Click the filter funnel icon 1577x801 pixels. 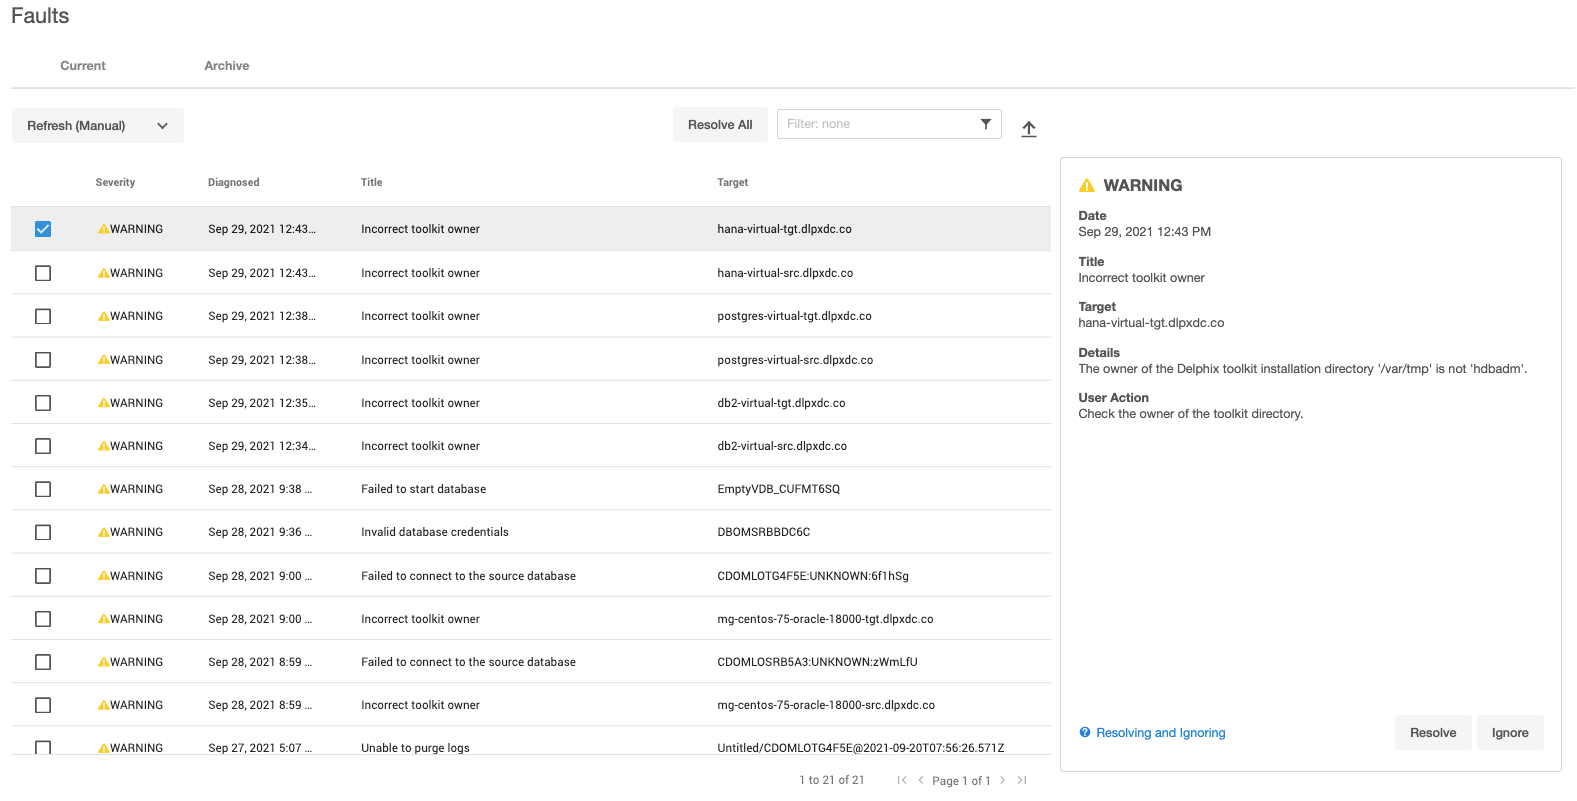click(x=985, y=124)
